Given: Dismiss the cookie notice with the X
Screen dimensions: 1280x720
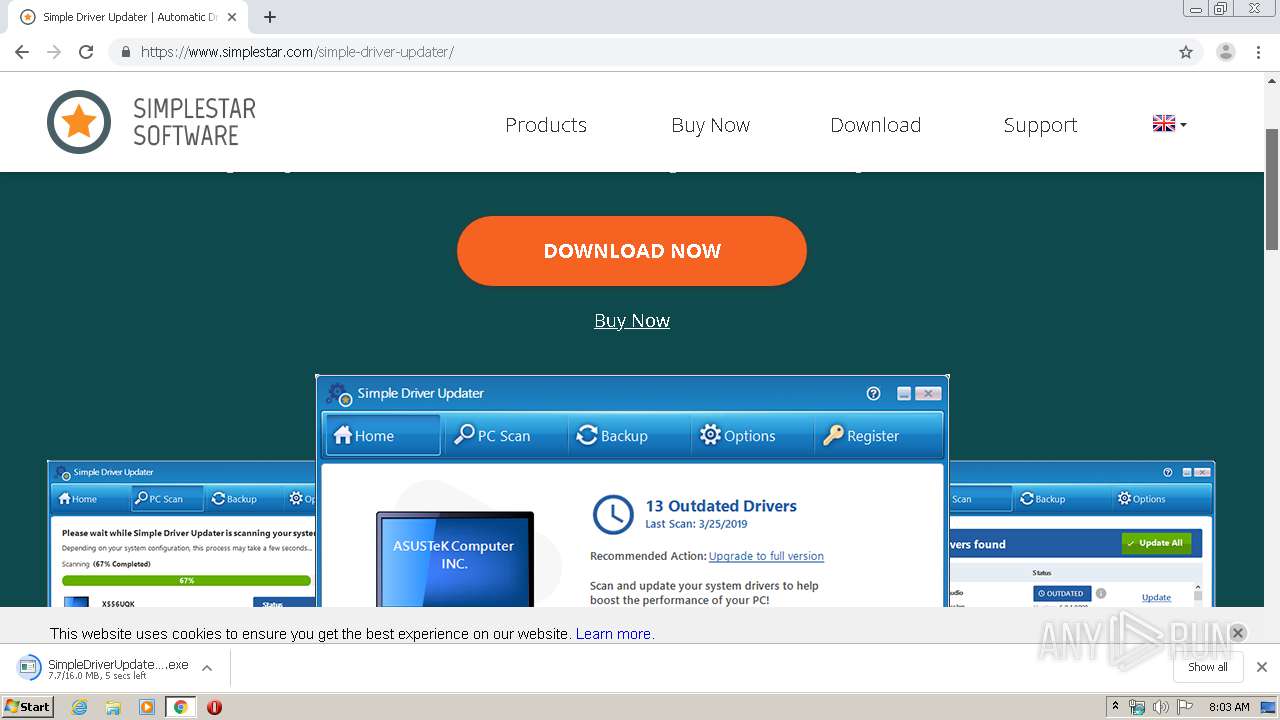Looking at the screenshot, I should (x=1237, y=632).
